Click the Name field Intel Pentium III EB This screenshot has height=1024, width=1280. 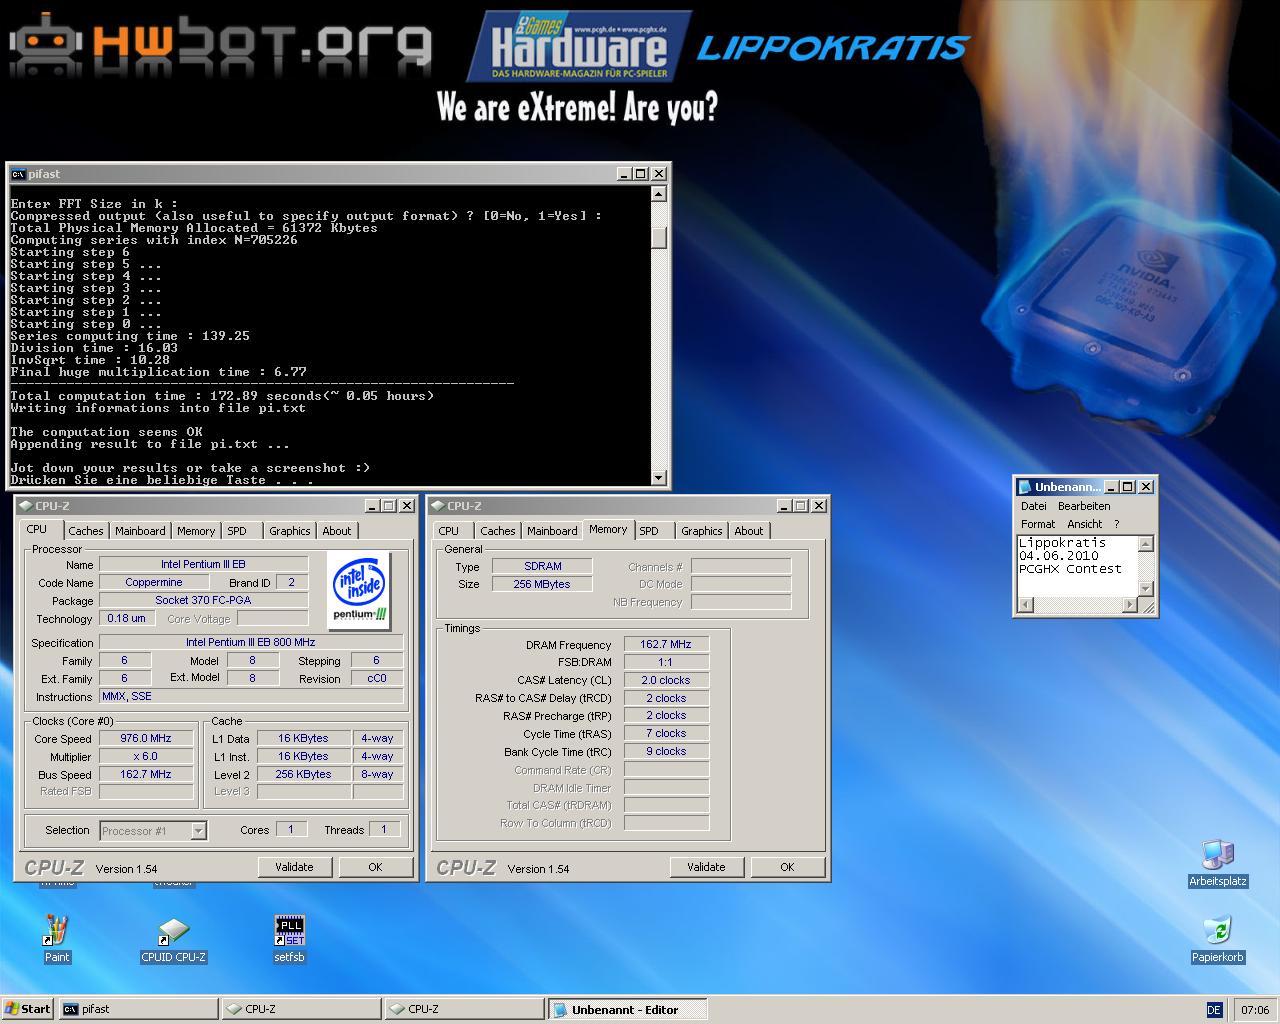(203, 564)
